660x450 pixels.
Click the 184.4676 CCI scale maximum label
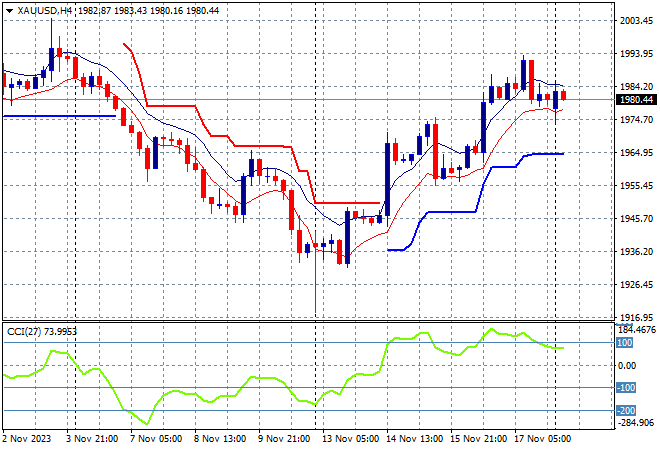[637, 329]
